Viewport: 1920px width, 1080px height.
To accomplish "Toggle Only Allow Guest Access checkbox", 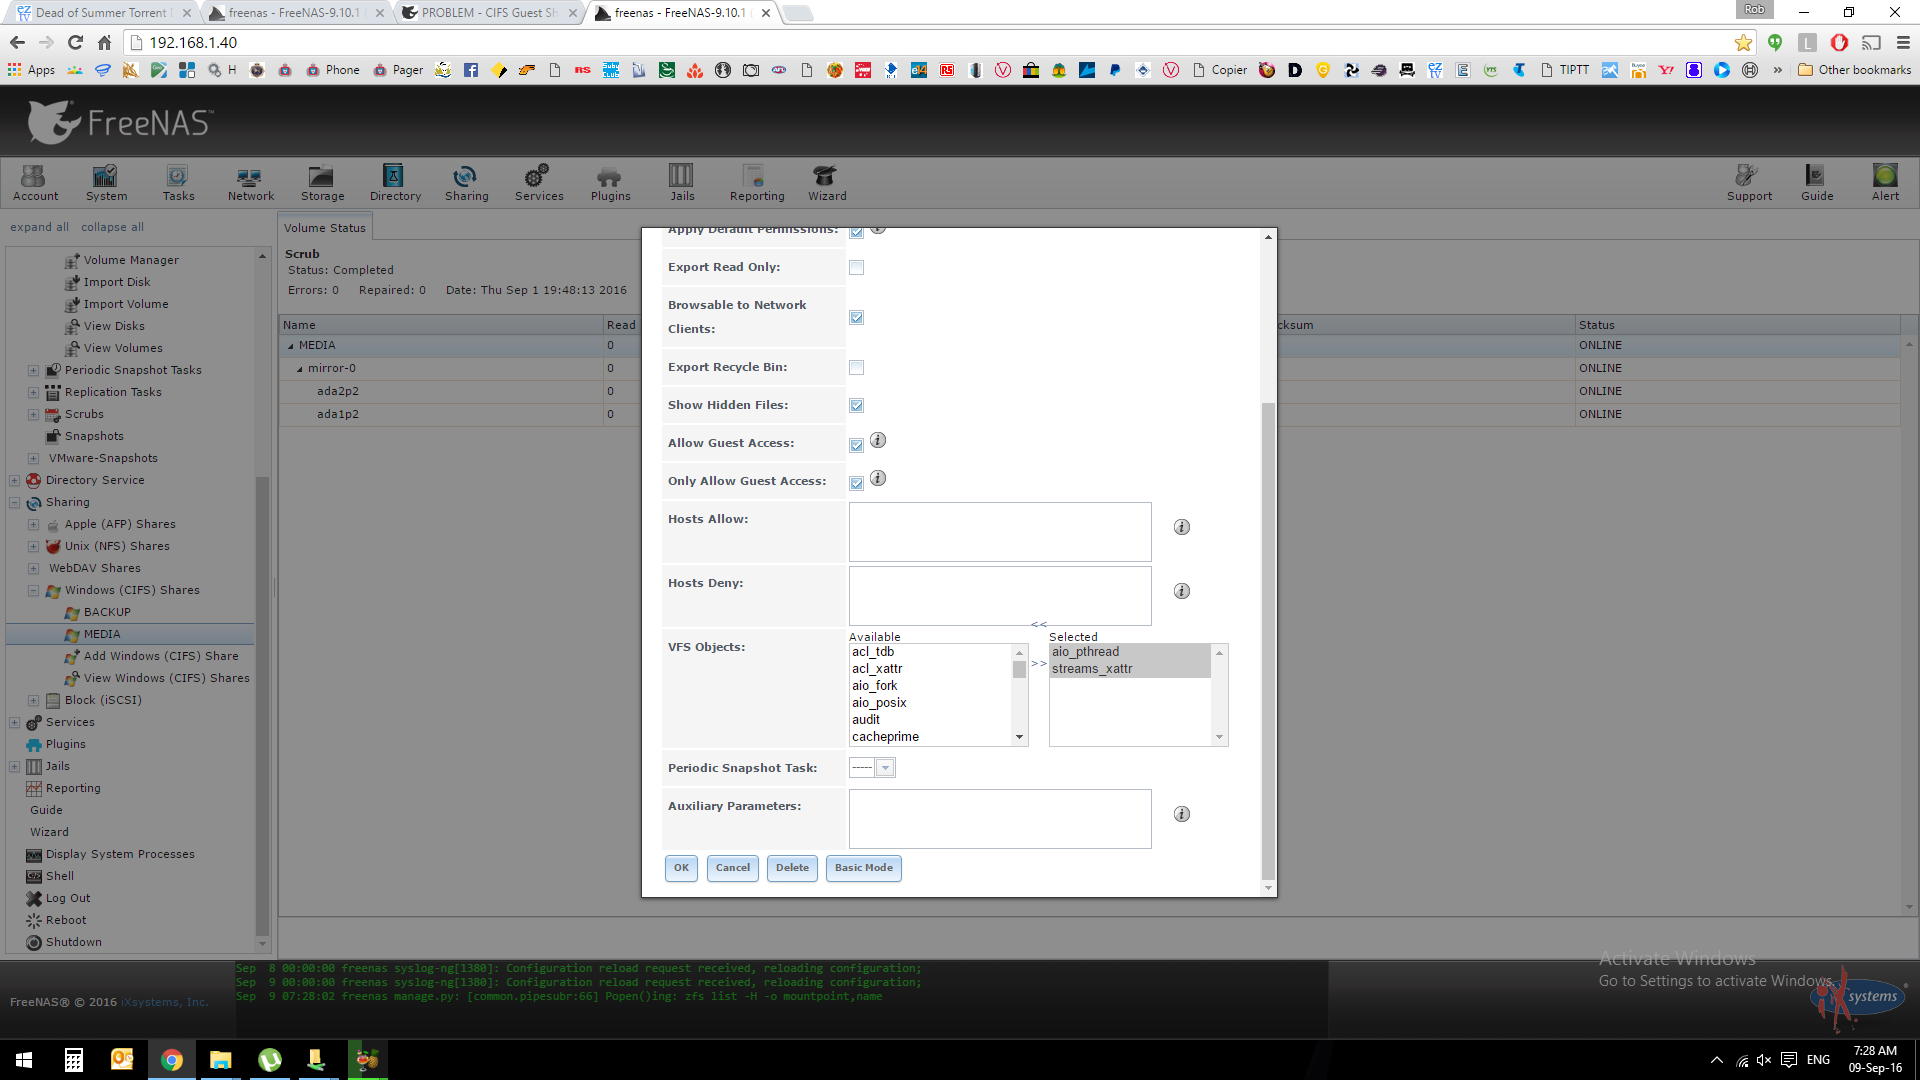I will click(x=856, y=483).
